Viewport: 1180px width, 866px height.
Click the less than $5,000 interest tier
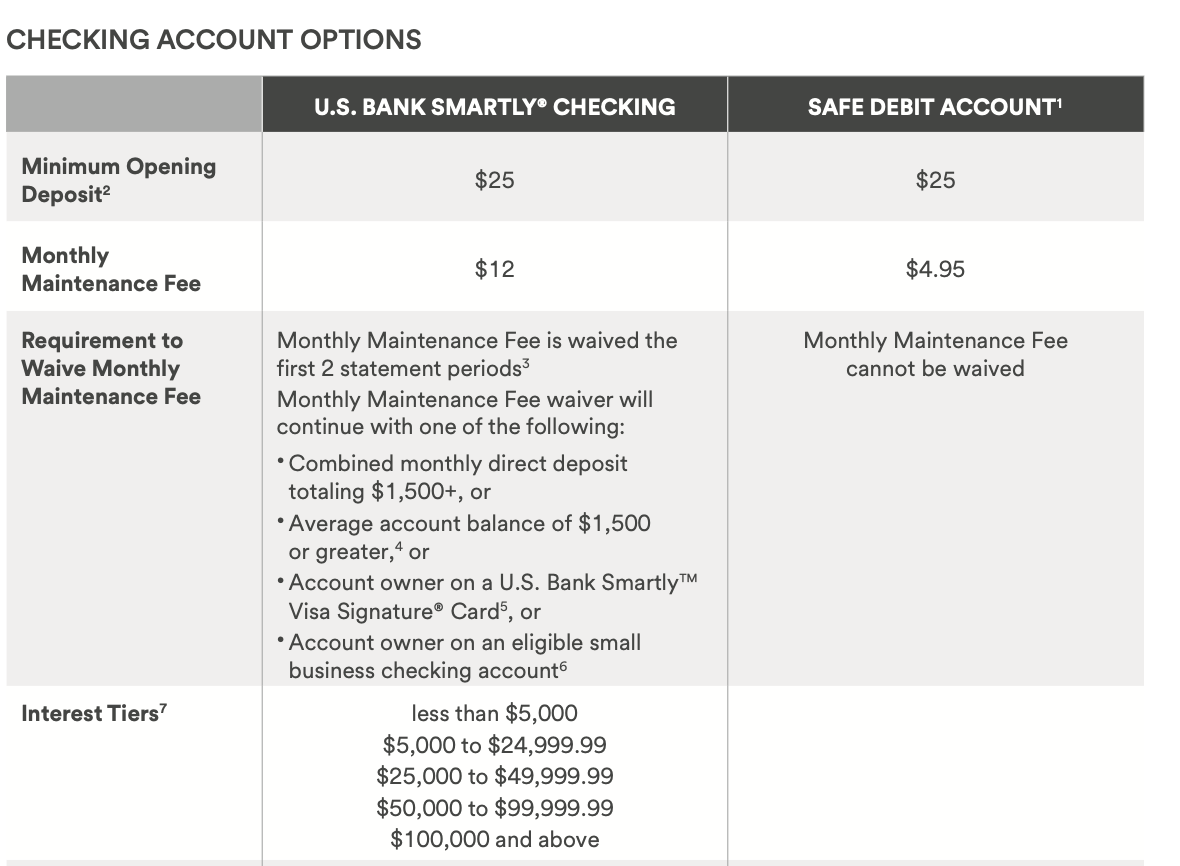click(494, 713)
